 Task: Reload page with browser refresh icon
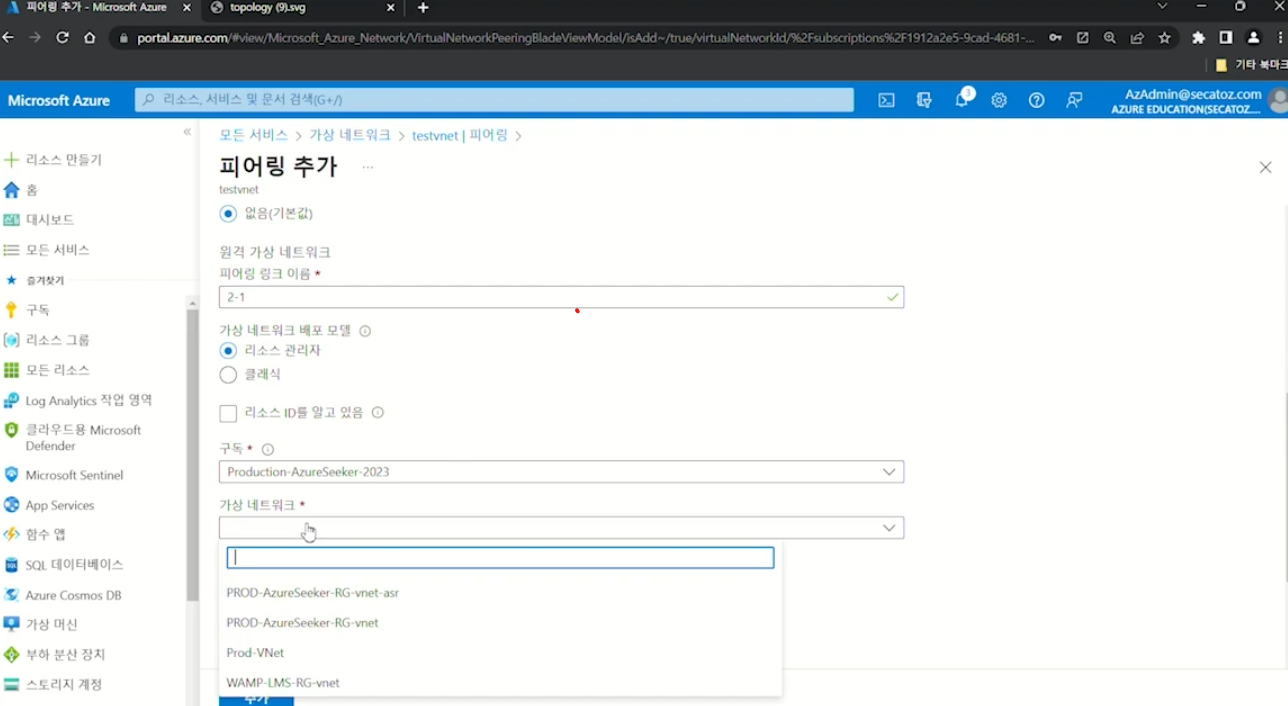coord(62,38)
